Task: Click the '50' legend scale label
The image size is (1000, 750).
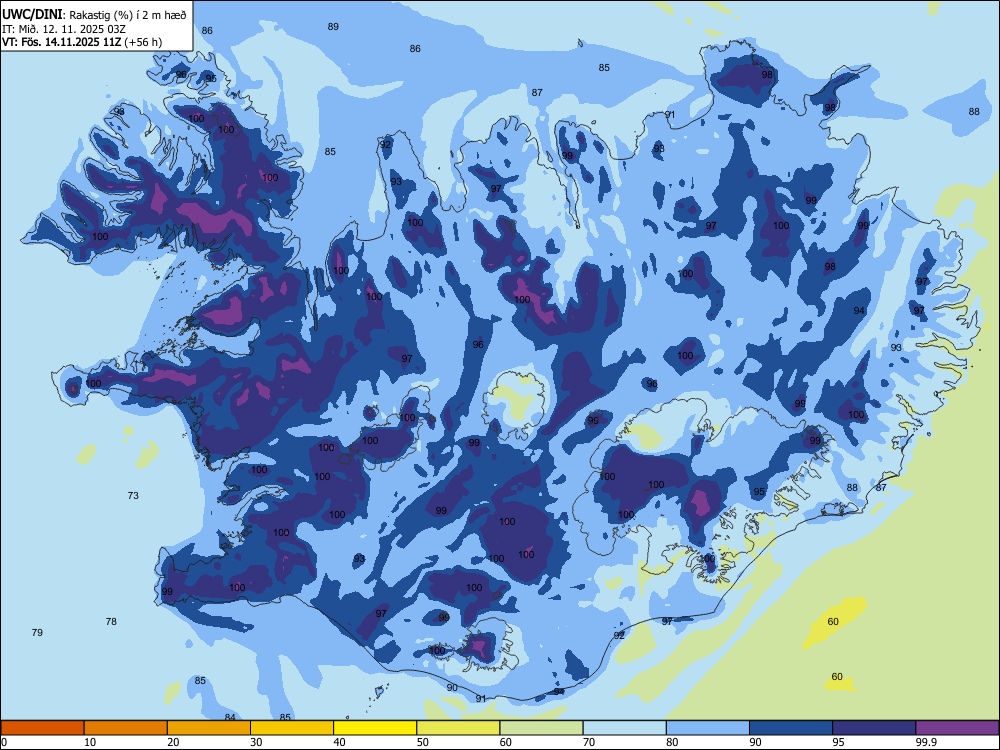Action: point(422,742)
